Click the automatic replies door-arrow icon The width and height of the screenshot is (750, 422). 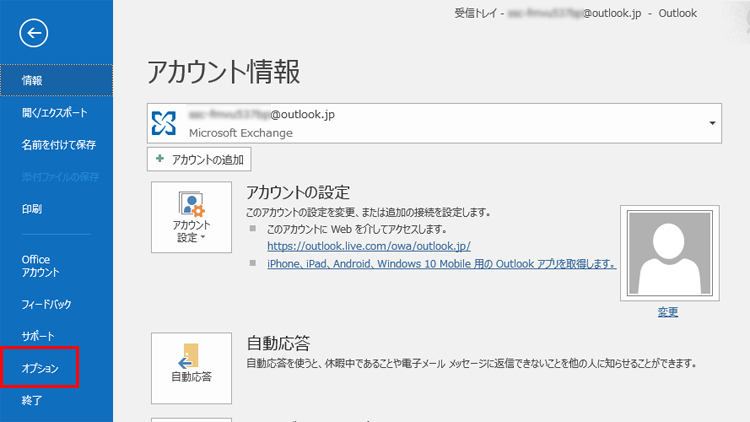point(190,355)
